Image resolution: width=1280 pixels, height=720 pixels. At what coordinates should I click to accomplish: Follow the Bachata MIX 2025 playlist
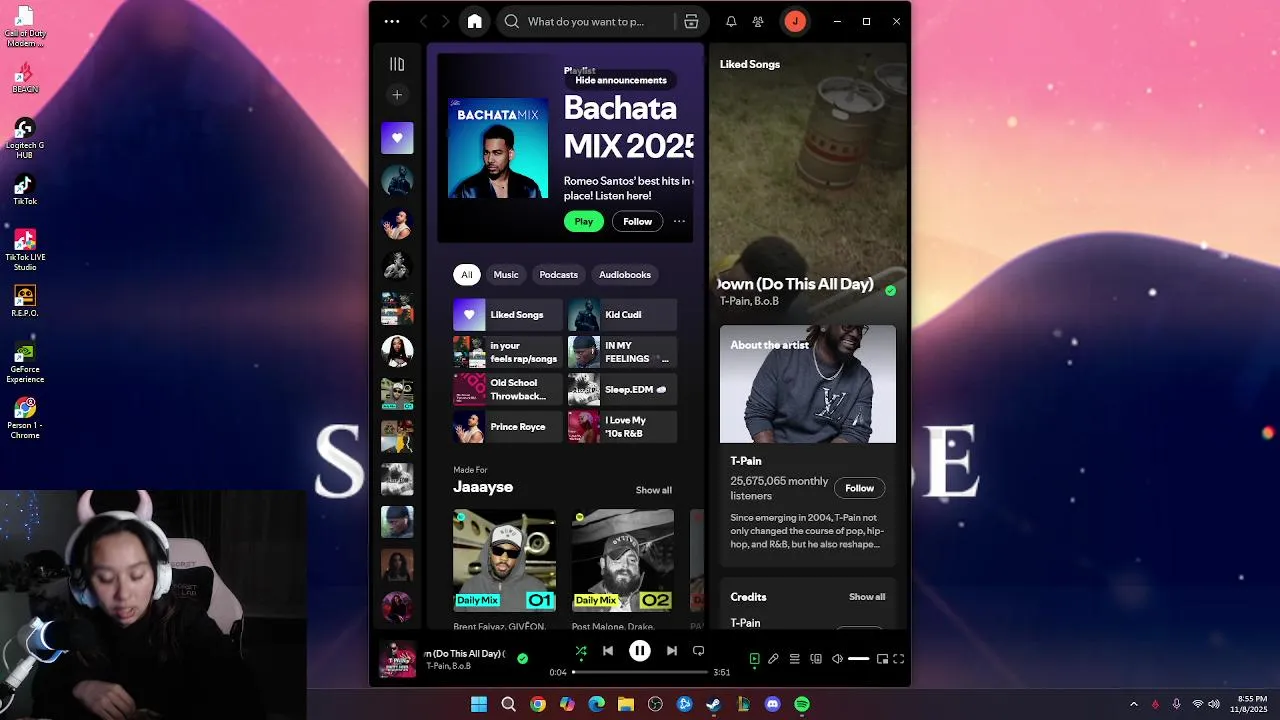[637, 221]
